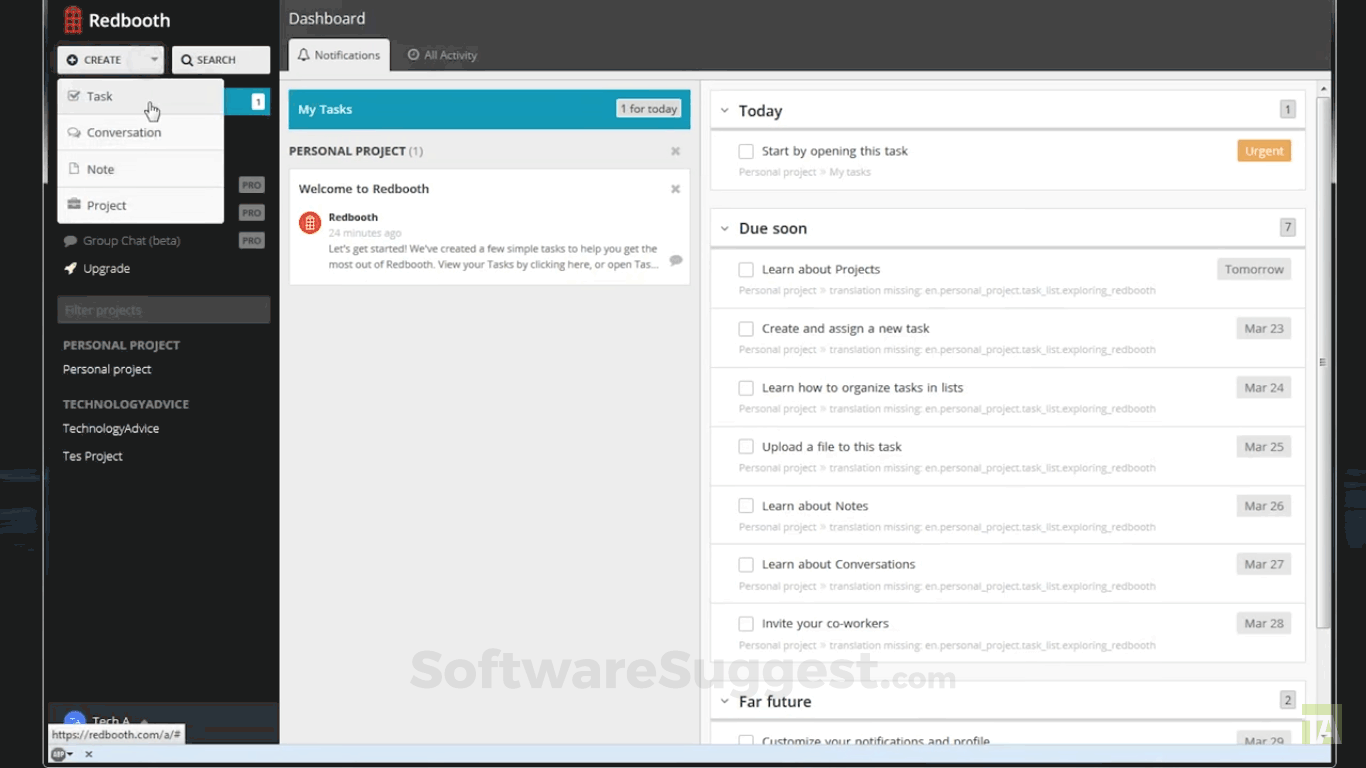Choose Project from the Create menu
Image resolution: width=1366 pixels, height=768 pixels.
click(140, 205)
